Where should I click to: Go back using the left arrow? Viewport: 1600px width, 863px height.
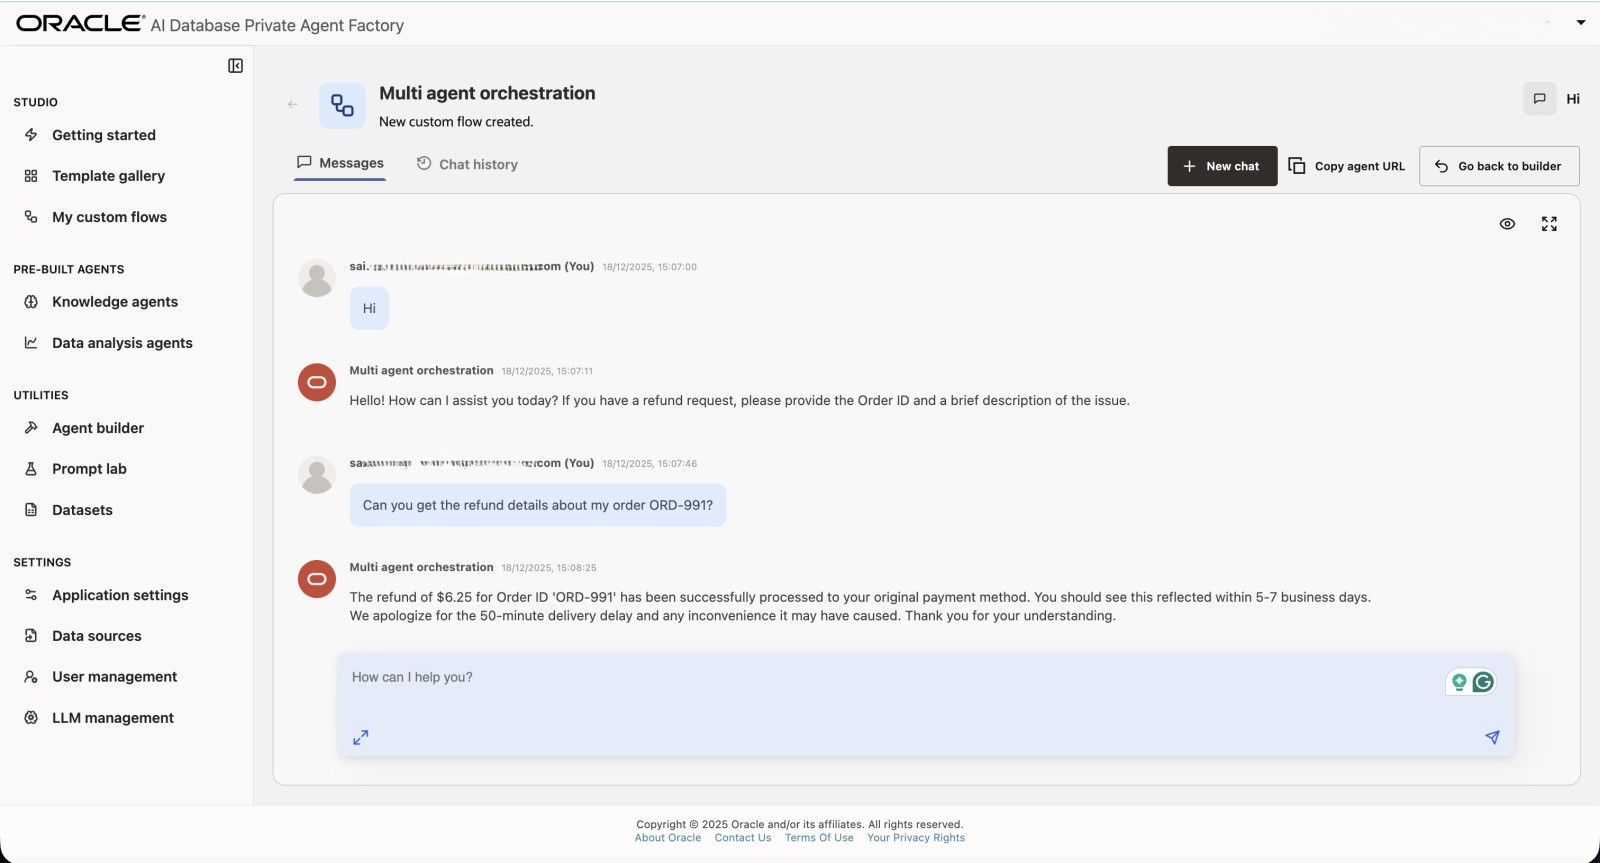click(x=293, y=104)
